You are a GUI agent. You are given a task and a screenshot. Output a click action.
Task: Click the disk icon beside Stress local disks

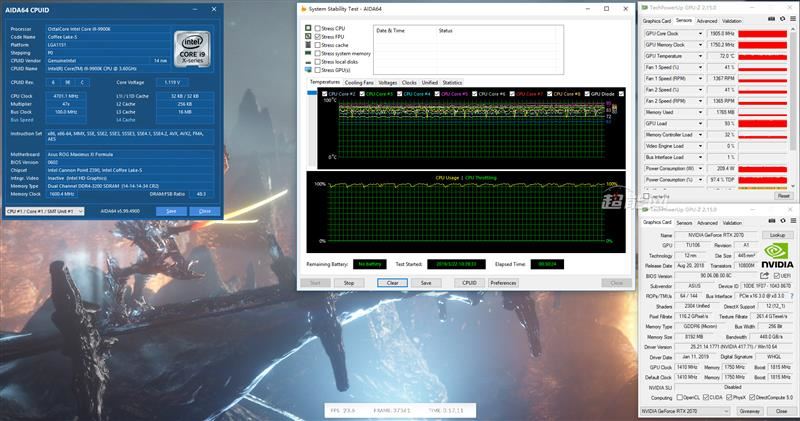308,61
